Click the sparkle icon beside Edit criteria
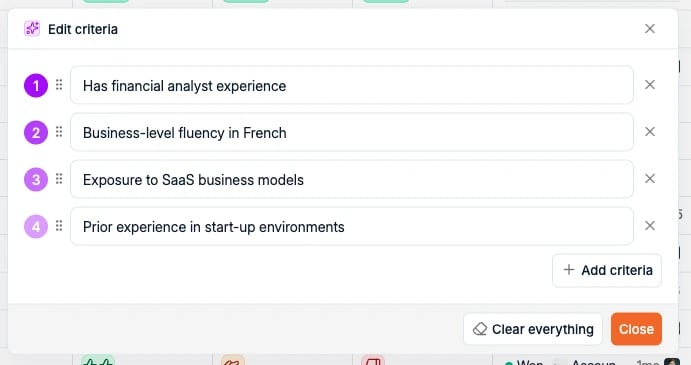Viewport: 691px width, 365px height. (32, 29)
